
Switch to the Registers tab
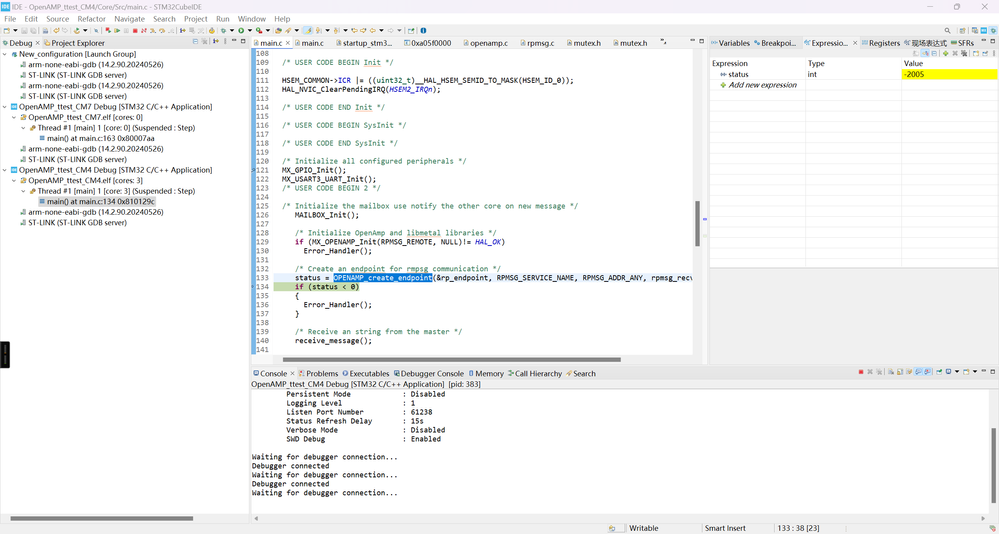tap(883, 43)
